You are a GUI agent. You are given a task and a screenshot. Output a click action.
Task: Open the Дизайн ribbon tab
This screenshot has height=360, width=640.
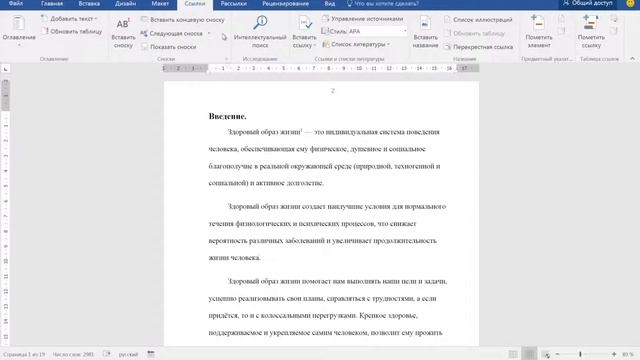pos(125,4)
